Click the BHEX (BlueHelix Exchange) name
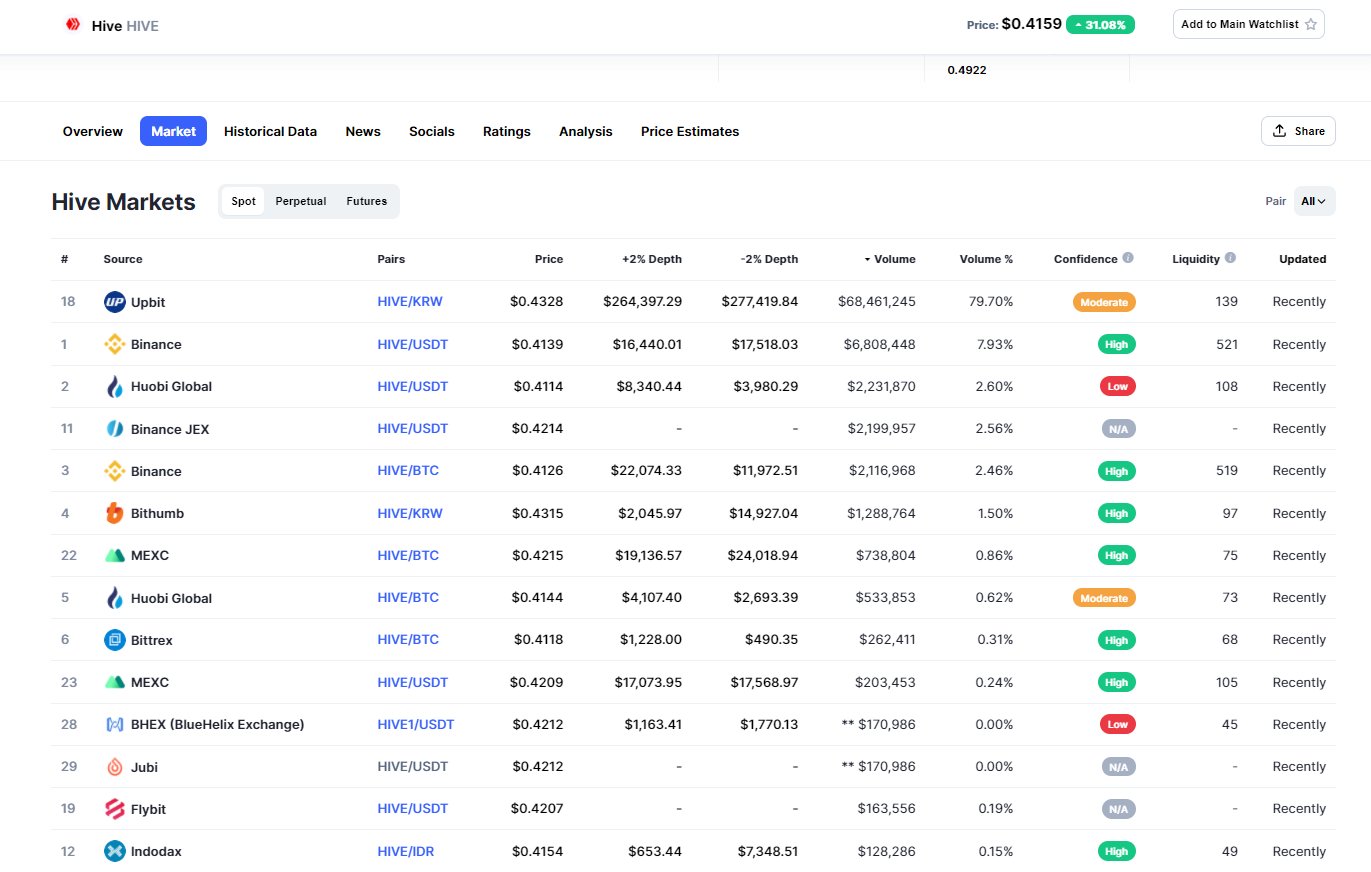The image size is (1371, 872). point(218,724)
